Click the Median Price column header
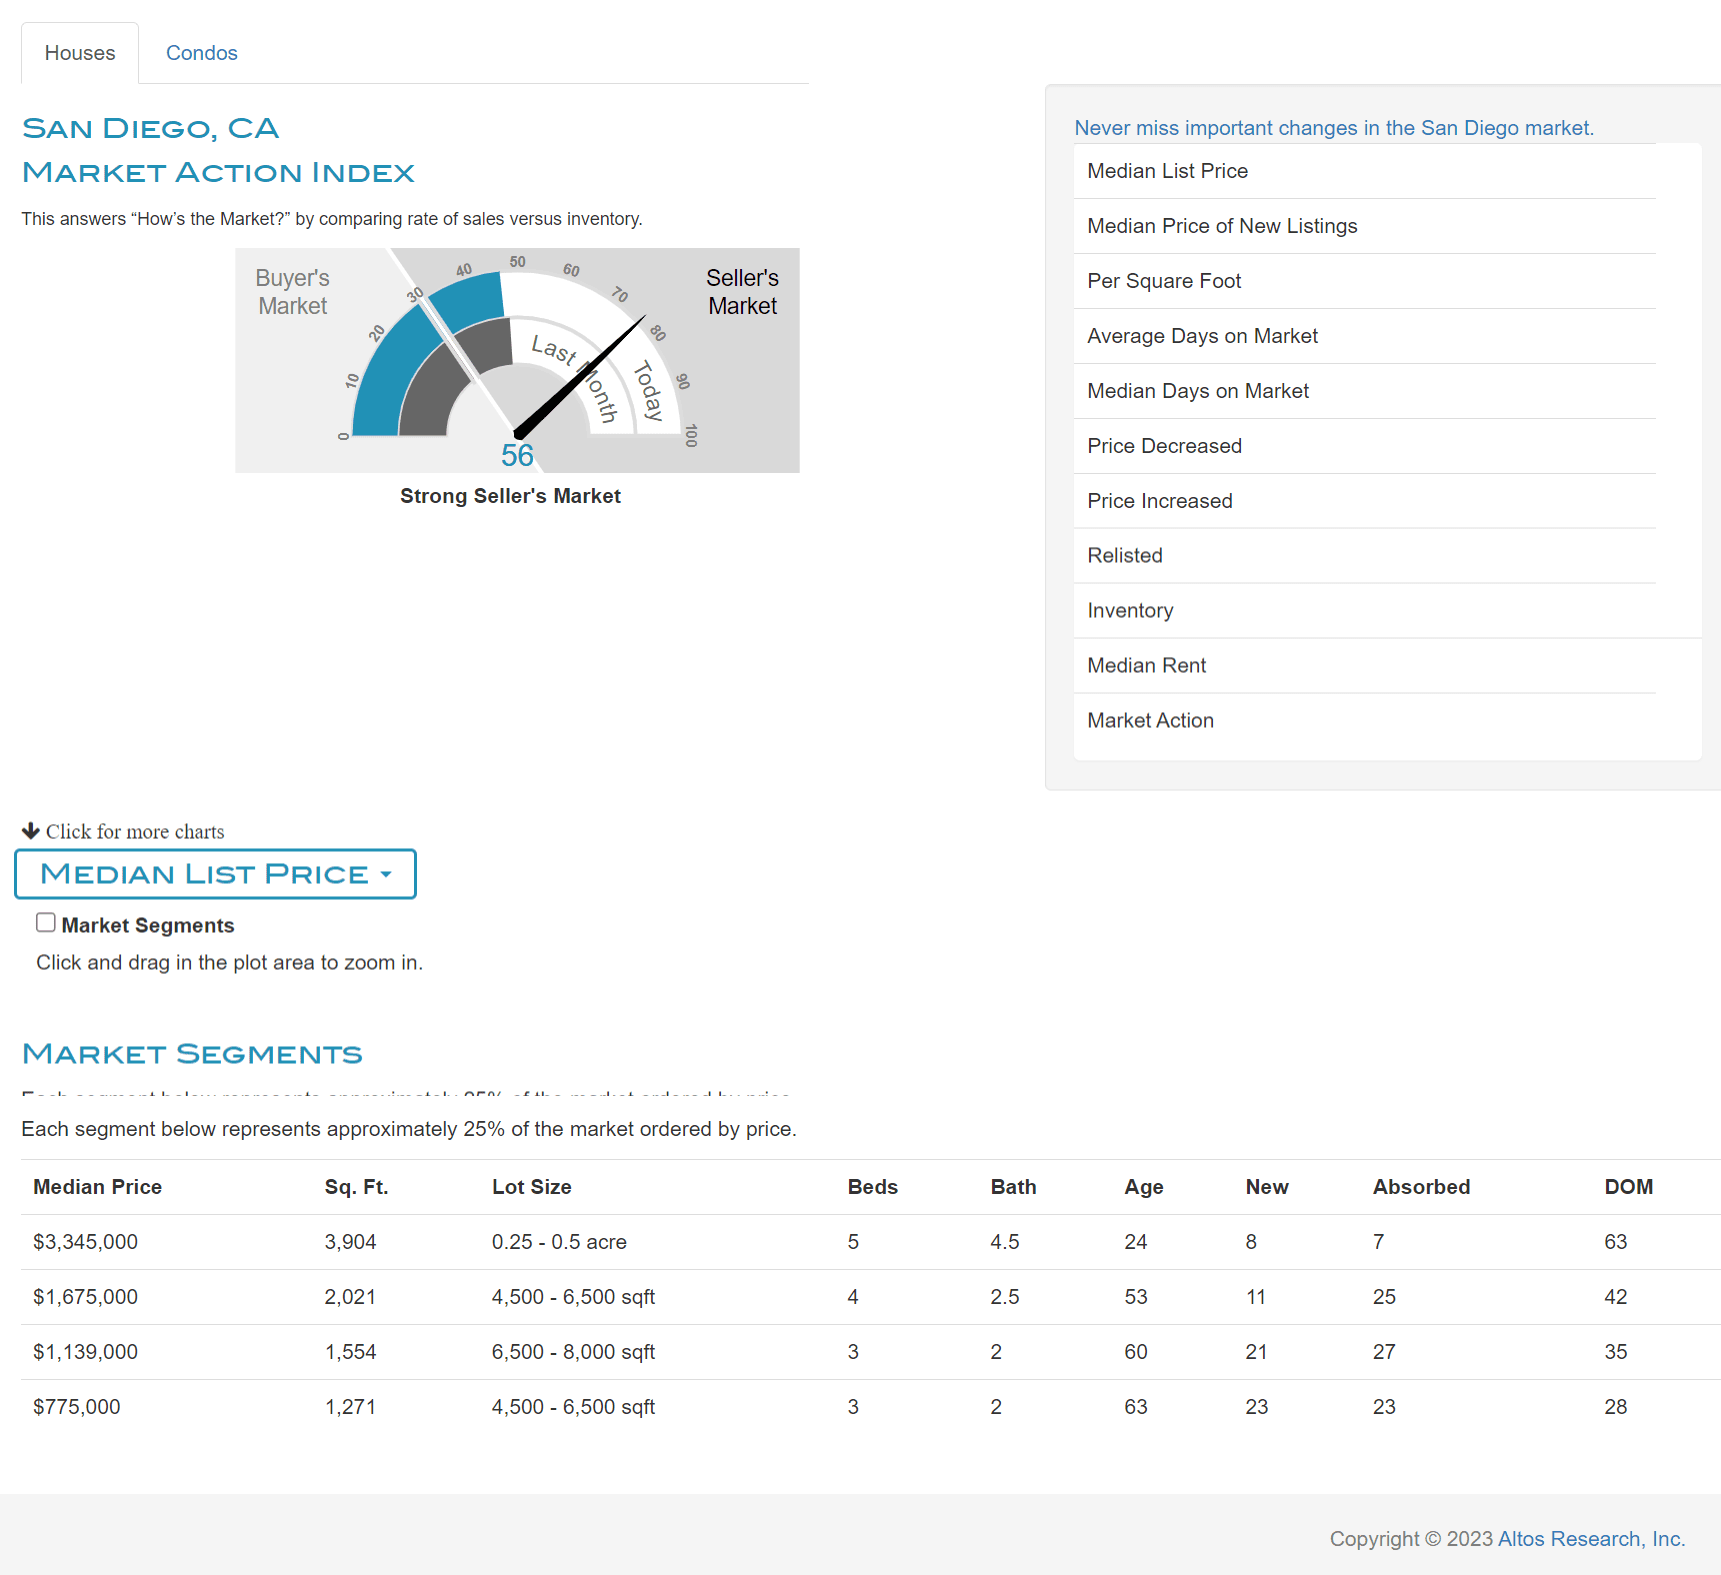This screenshot has width=1721, height=1575. (97, 1187)
